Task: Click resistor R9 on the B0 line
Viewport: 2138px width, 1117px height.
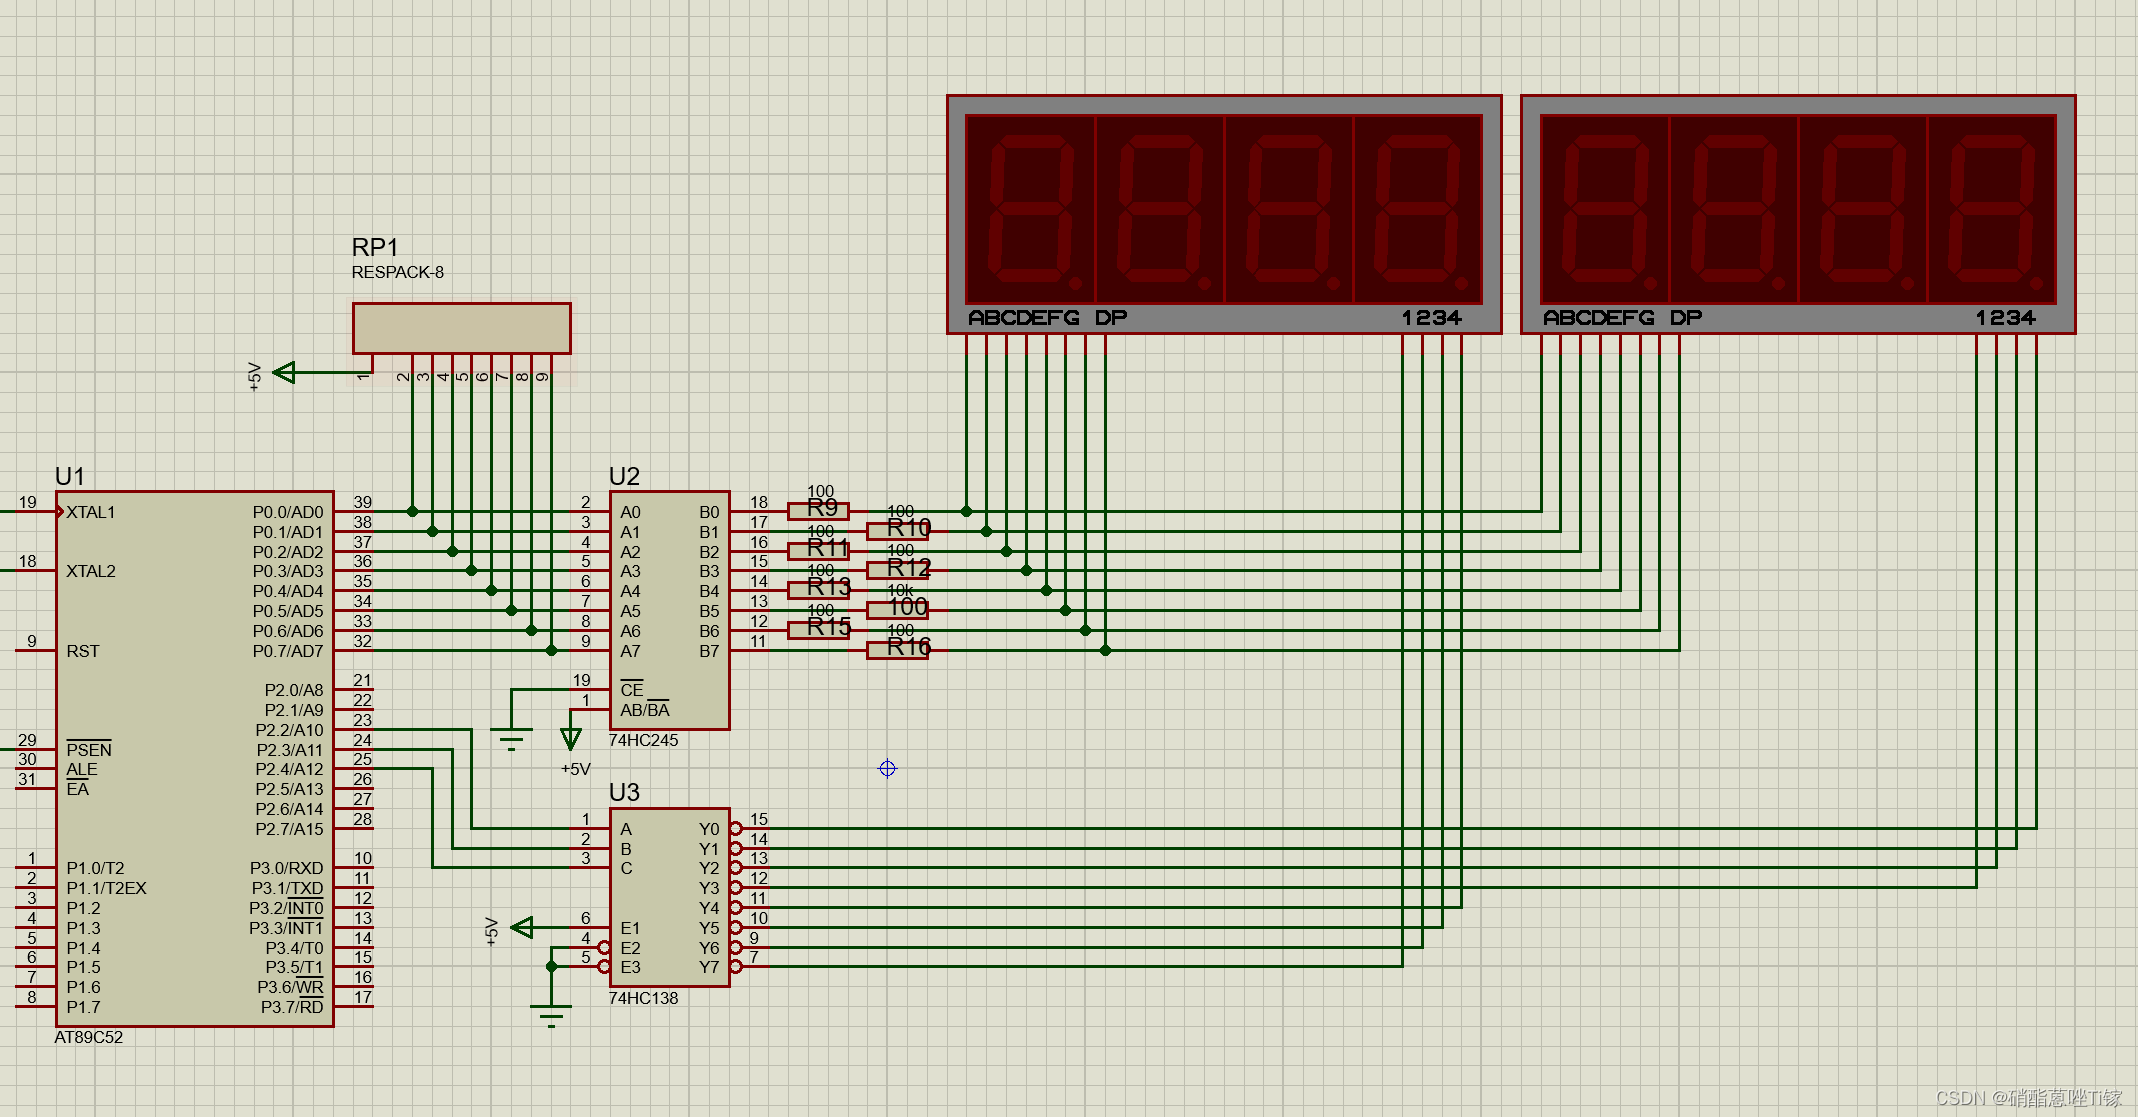Action: click(819, 511)
